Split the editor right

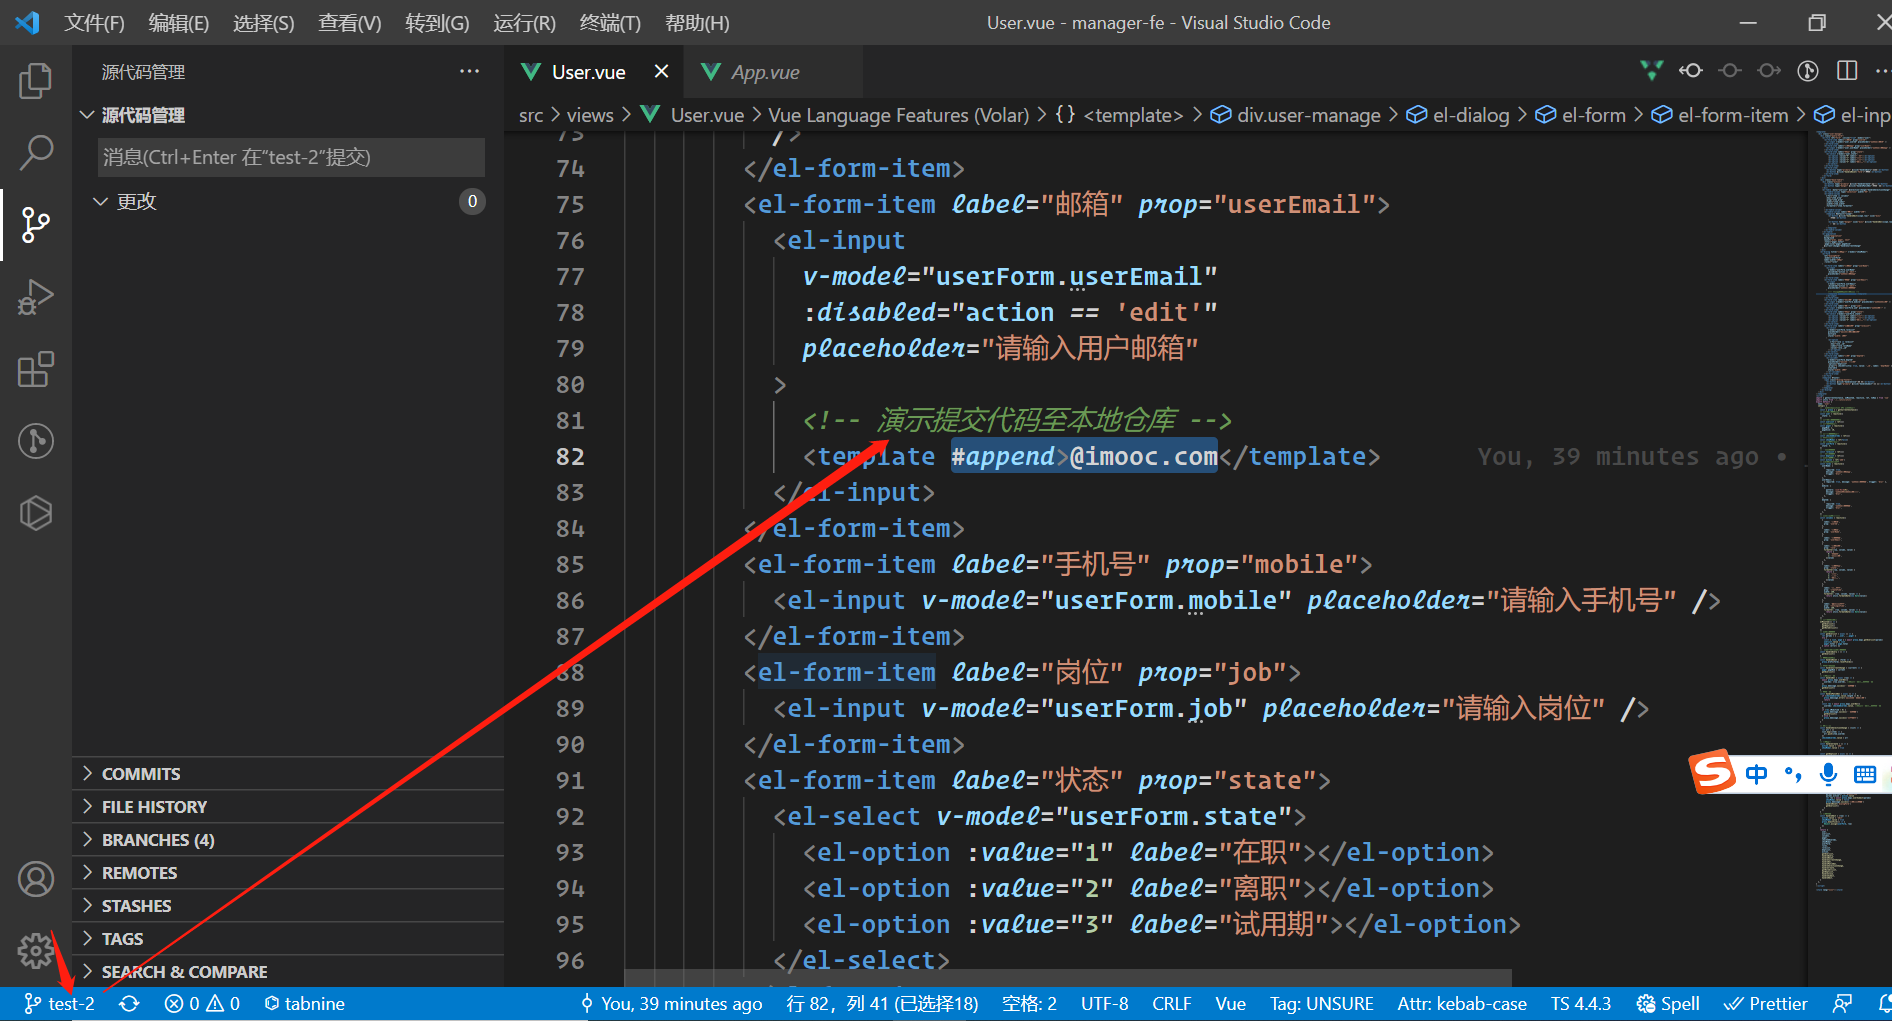point(1847,71)
